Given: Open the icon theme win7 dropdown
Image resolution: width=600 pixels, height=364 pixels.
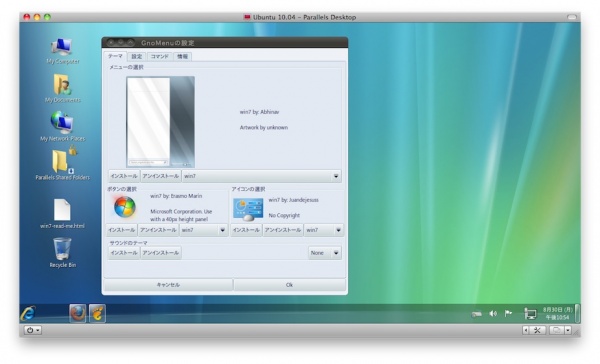Looking at the screenshot, I should click(x=323, y=230).
